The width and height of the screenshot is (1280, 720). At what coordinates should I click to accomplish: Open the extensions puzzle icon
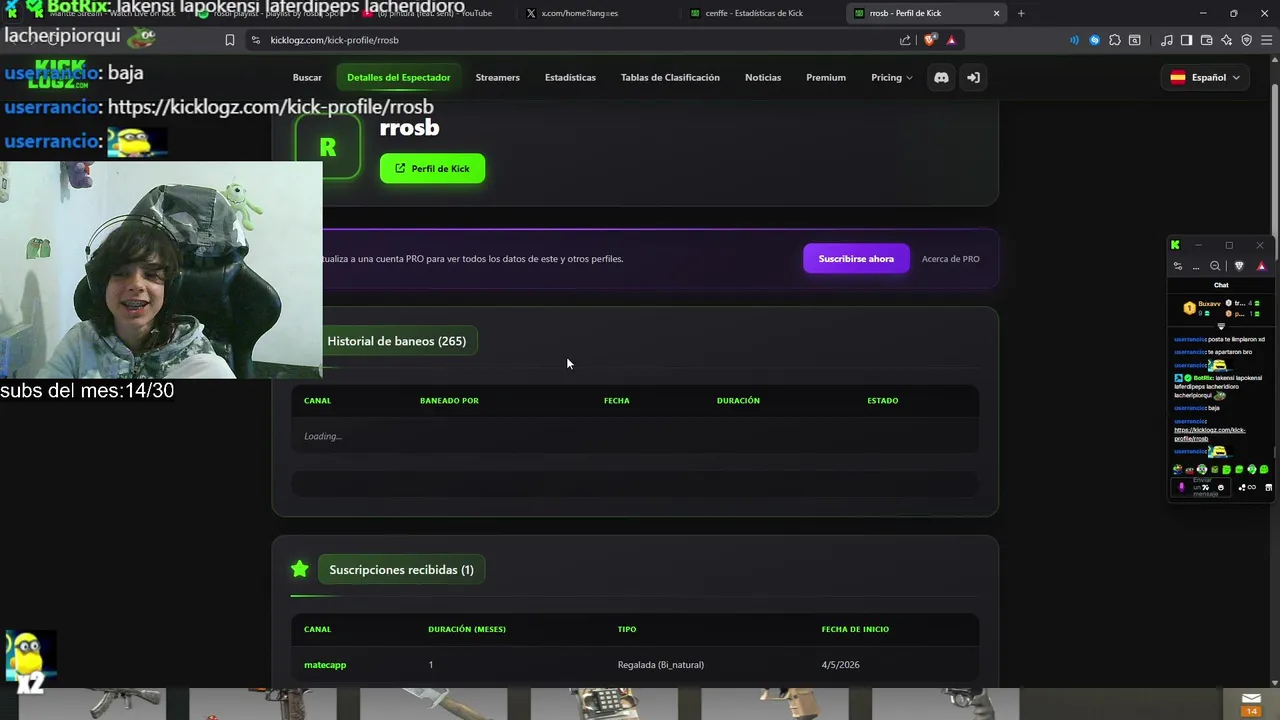point(1115,40)
